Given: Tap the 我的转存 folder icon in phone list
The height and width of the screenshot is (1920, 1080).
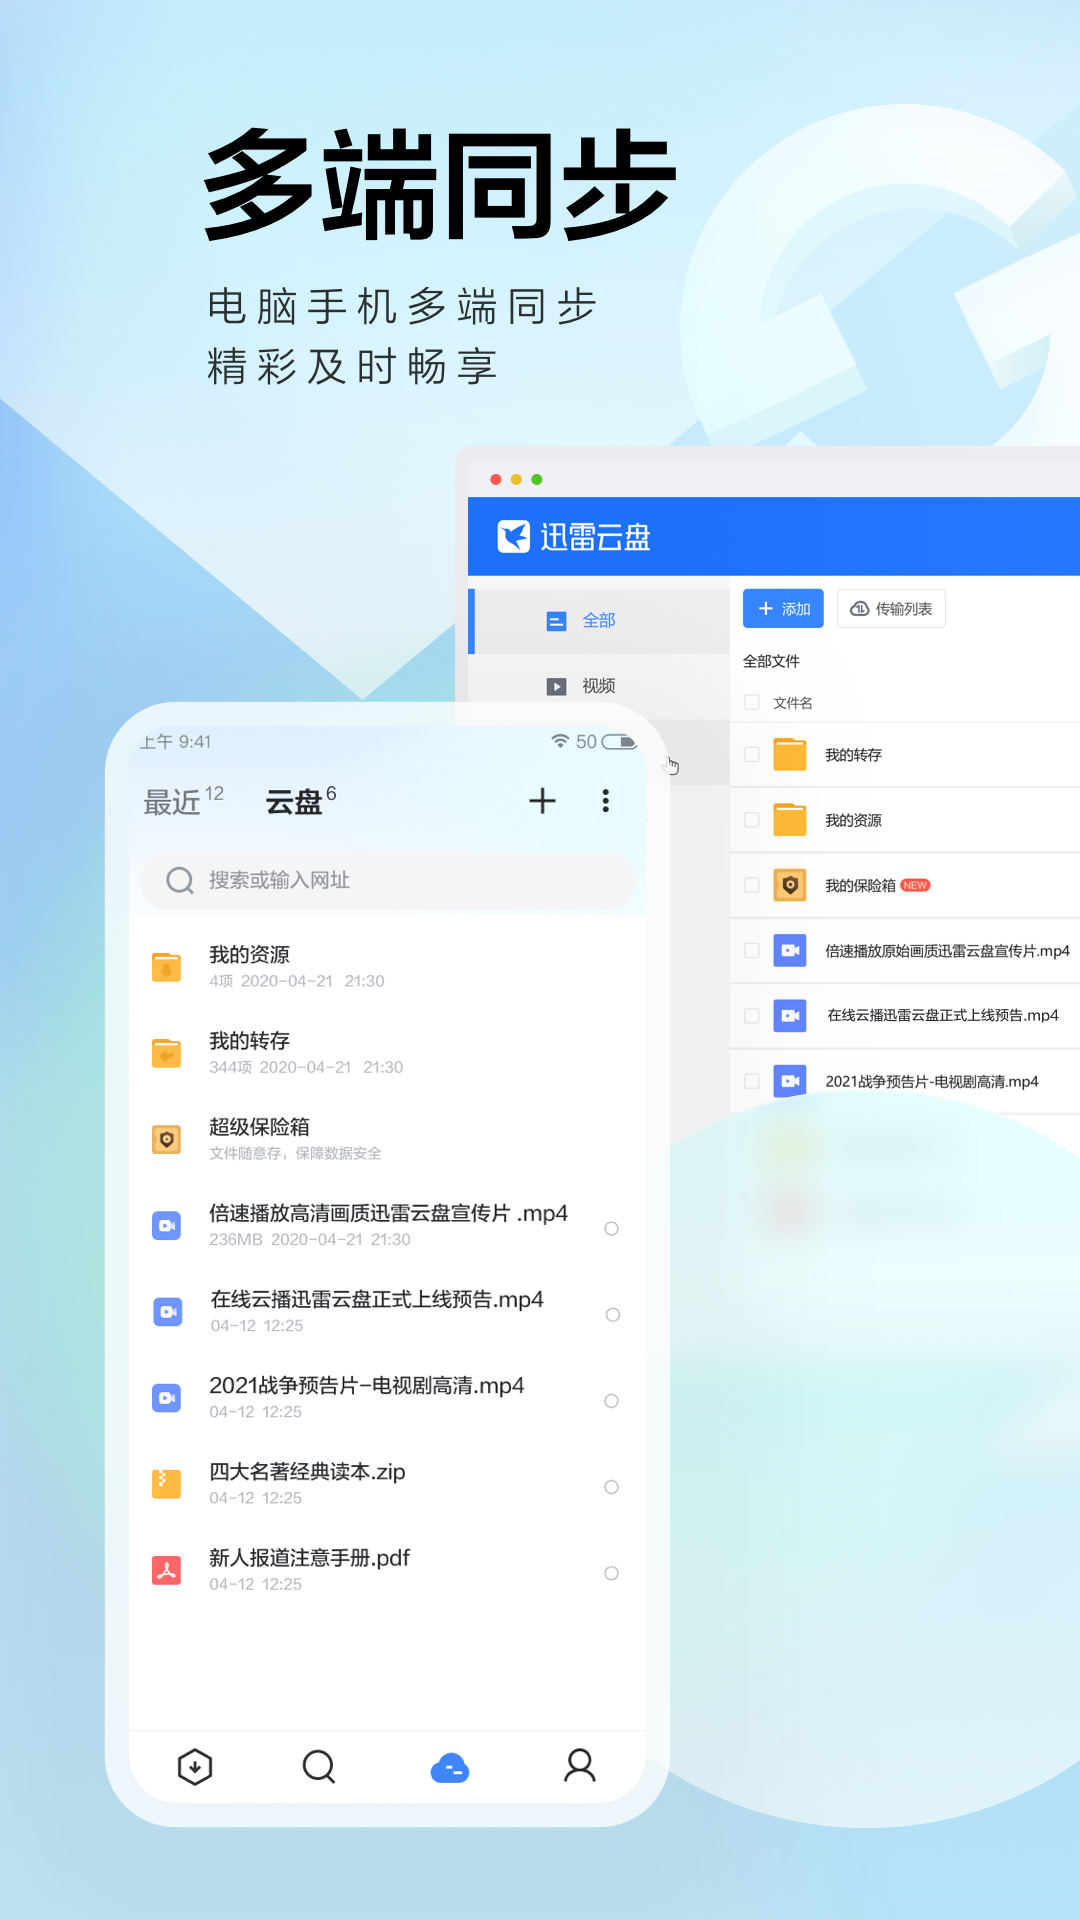Looking at the screenshot, I should point(166,1053).
